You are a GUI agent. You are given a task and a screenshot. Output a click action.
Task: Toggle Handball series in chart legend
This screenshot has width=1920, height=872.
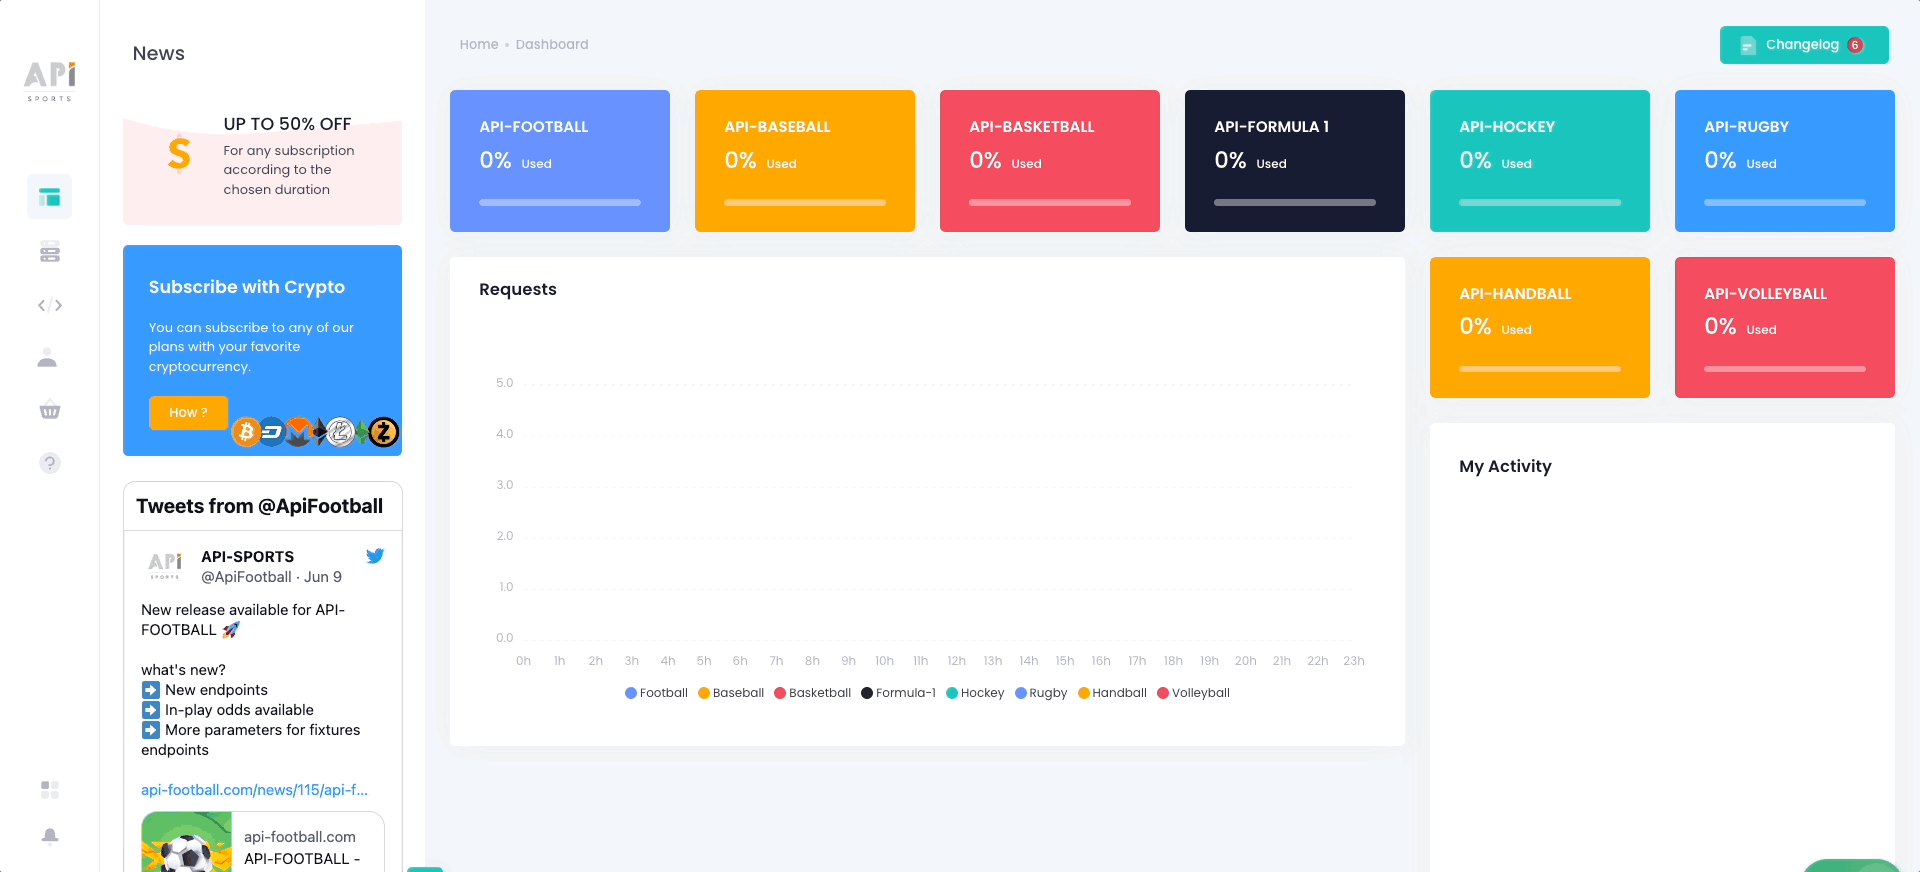click(1112, 693)
